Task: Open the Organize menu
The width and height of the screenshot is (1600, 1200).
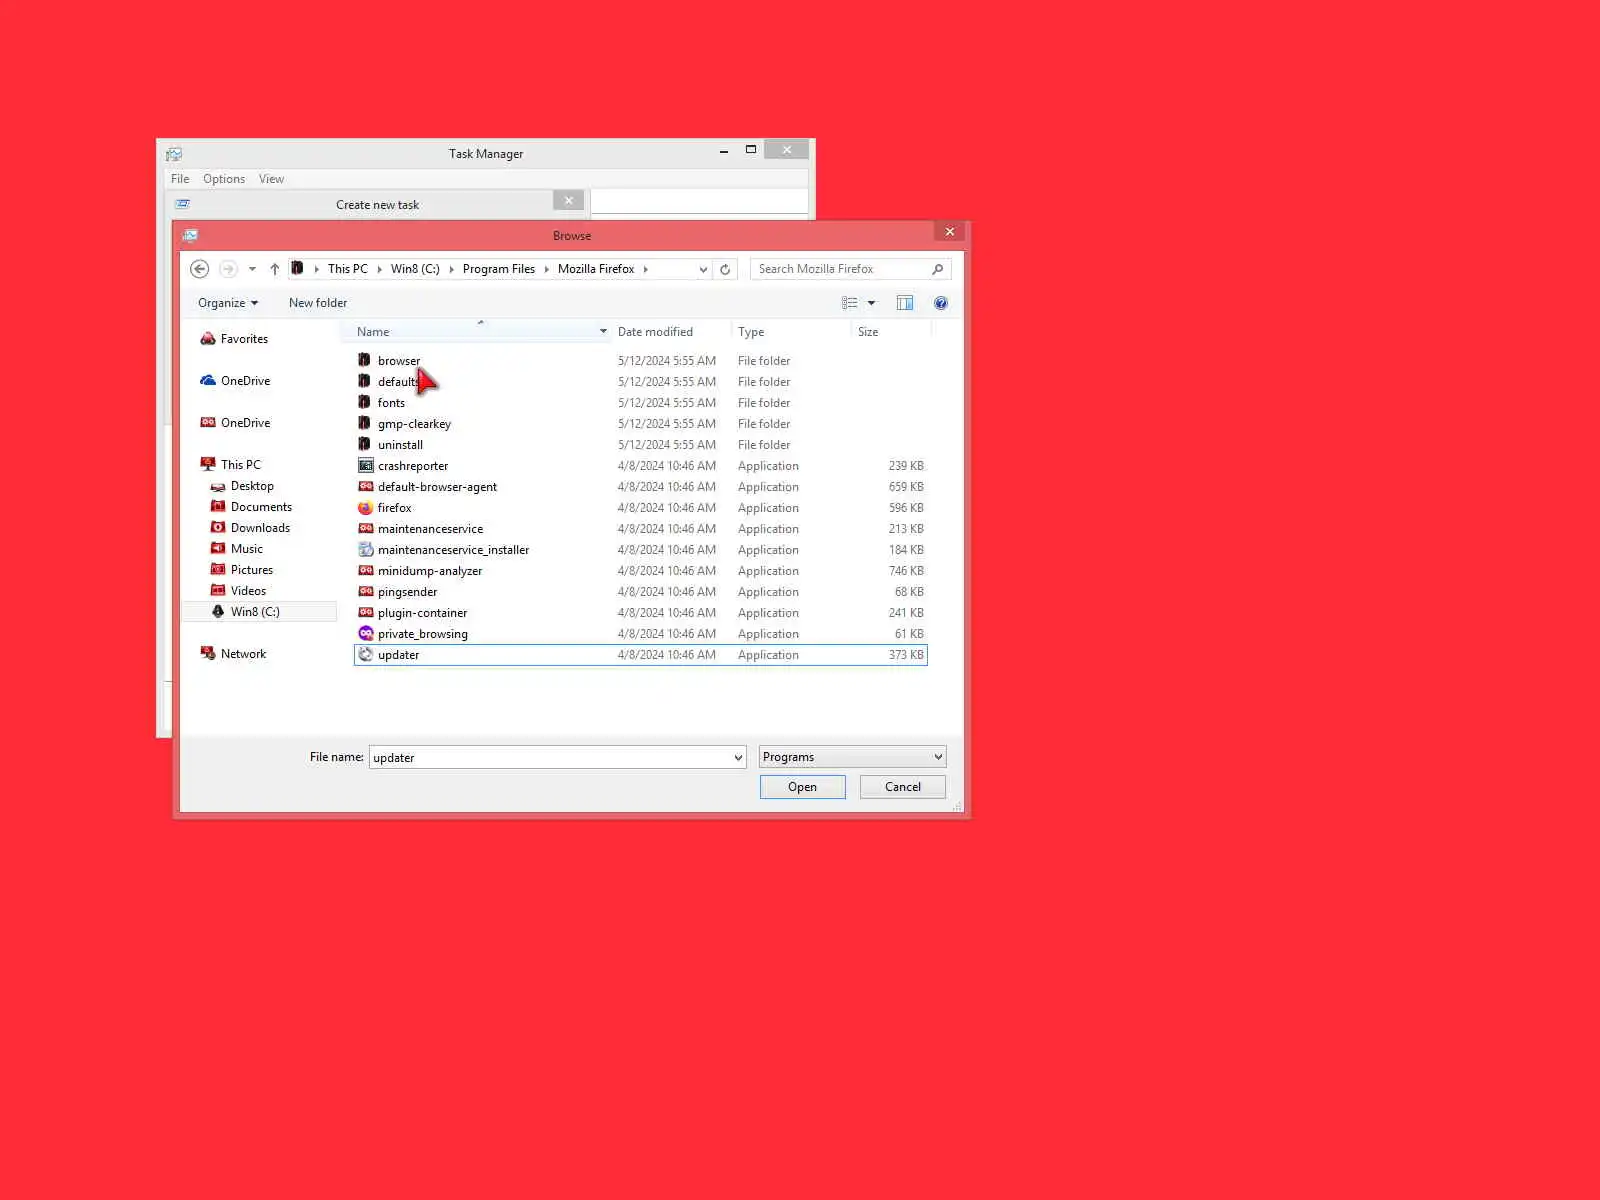Action: point(228,303)
